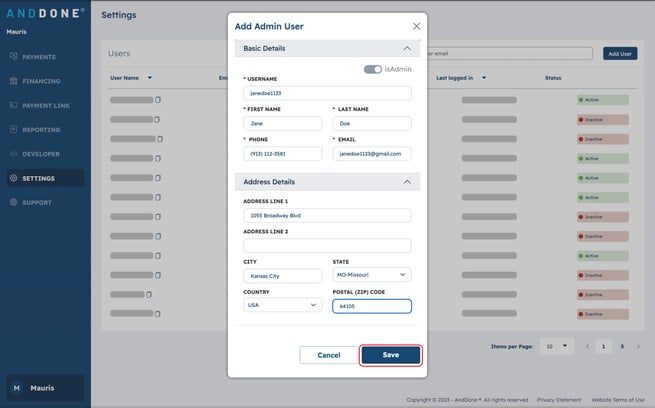Click the Settings gear icon in sidebar

point(13,178)
